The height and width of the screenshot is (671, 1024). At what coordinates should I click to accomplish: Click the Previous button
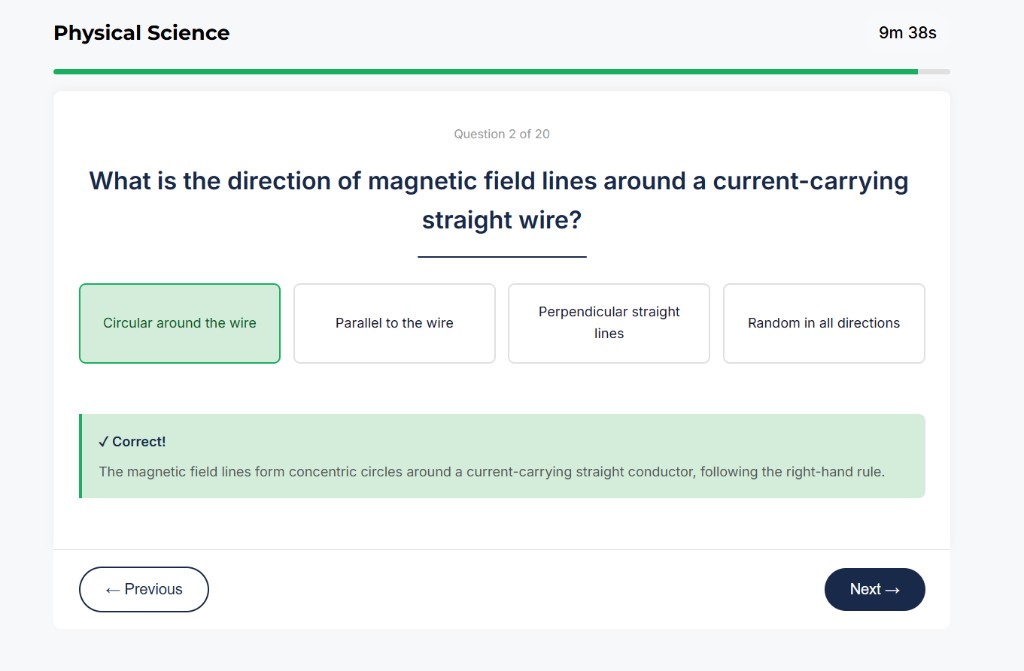tap(143, 589)
